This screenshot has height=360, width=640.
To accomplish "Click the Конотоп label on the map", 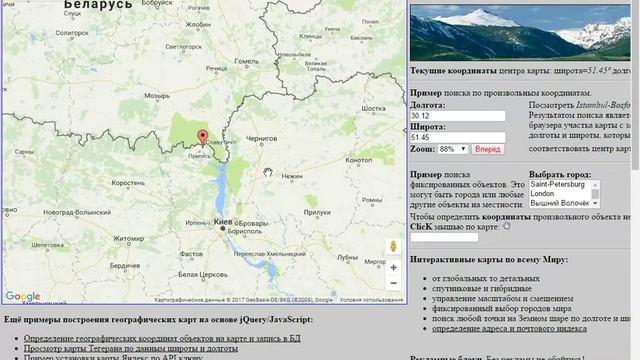I will 358,160.
